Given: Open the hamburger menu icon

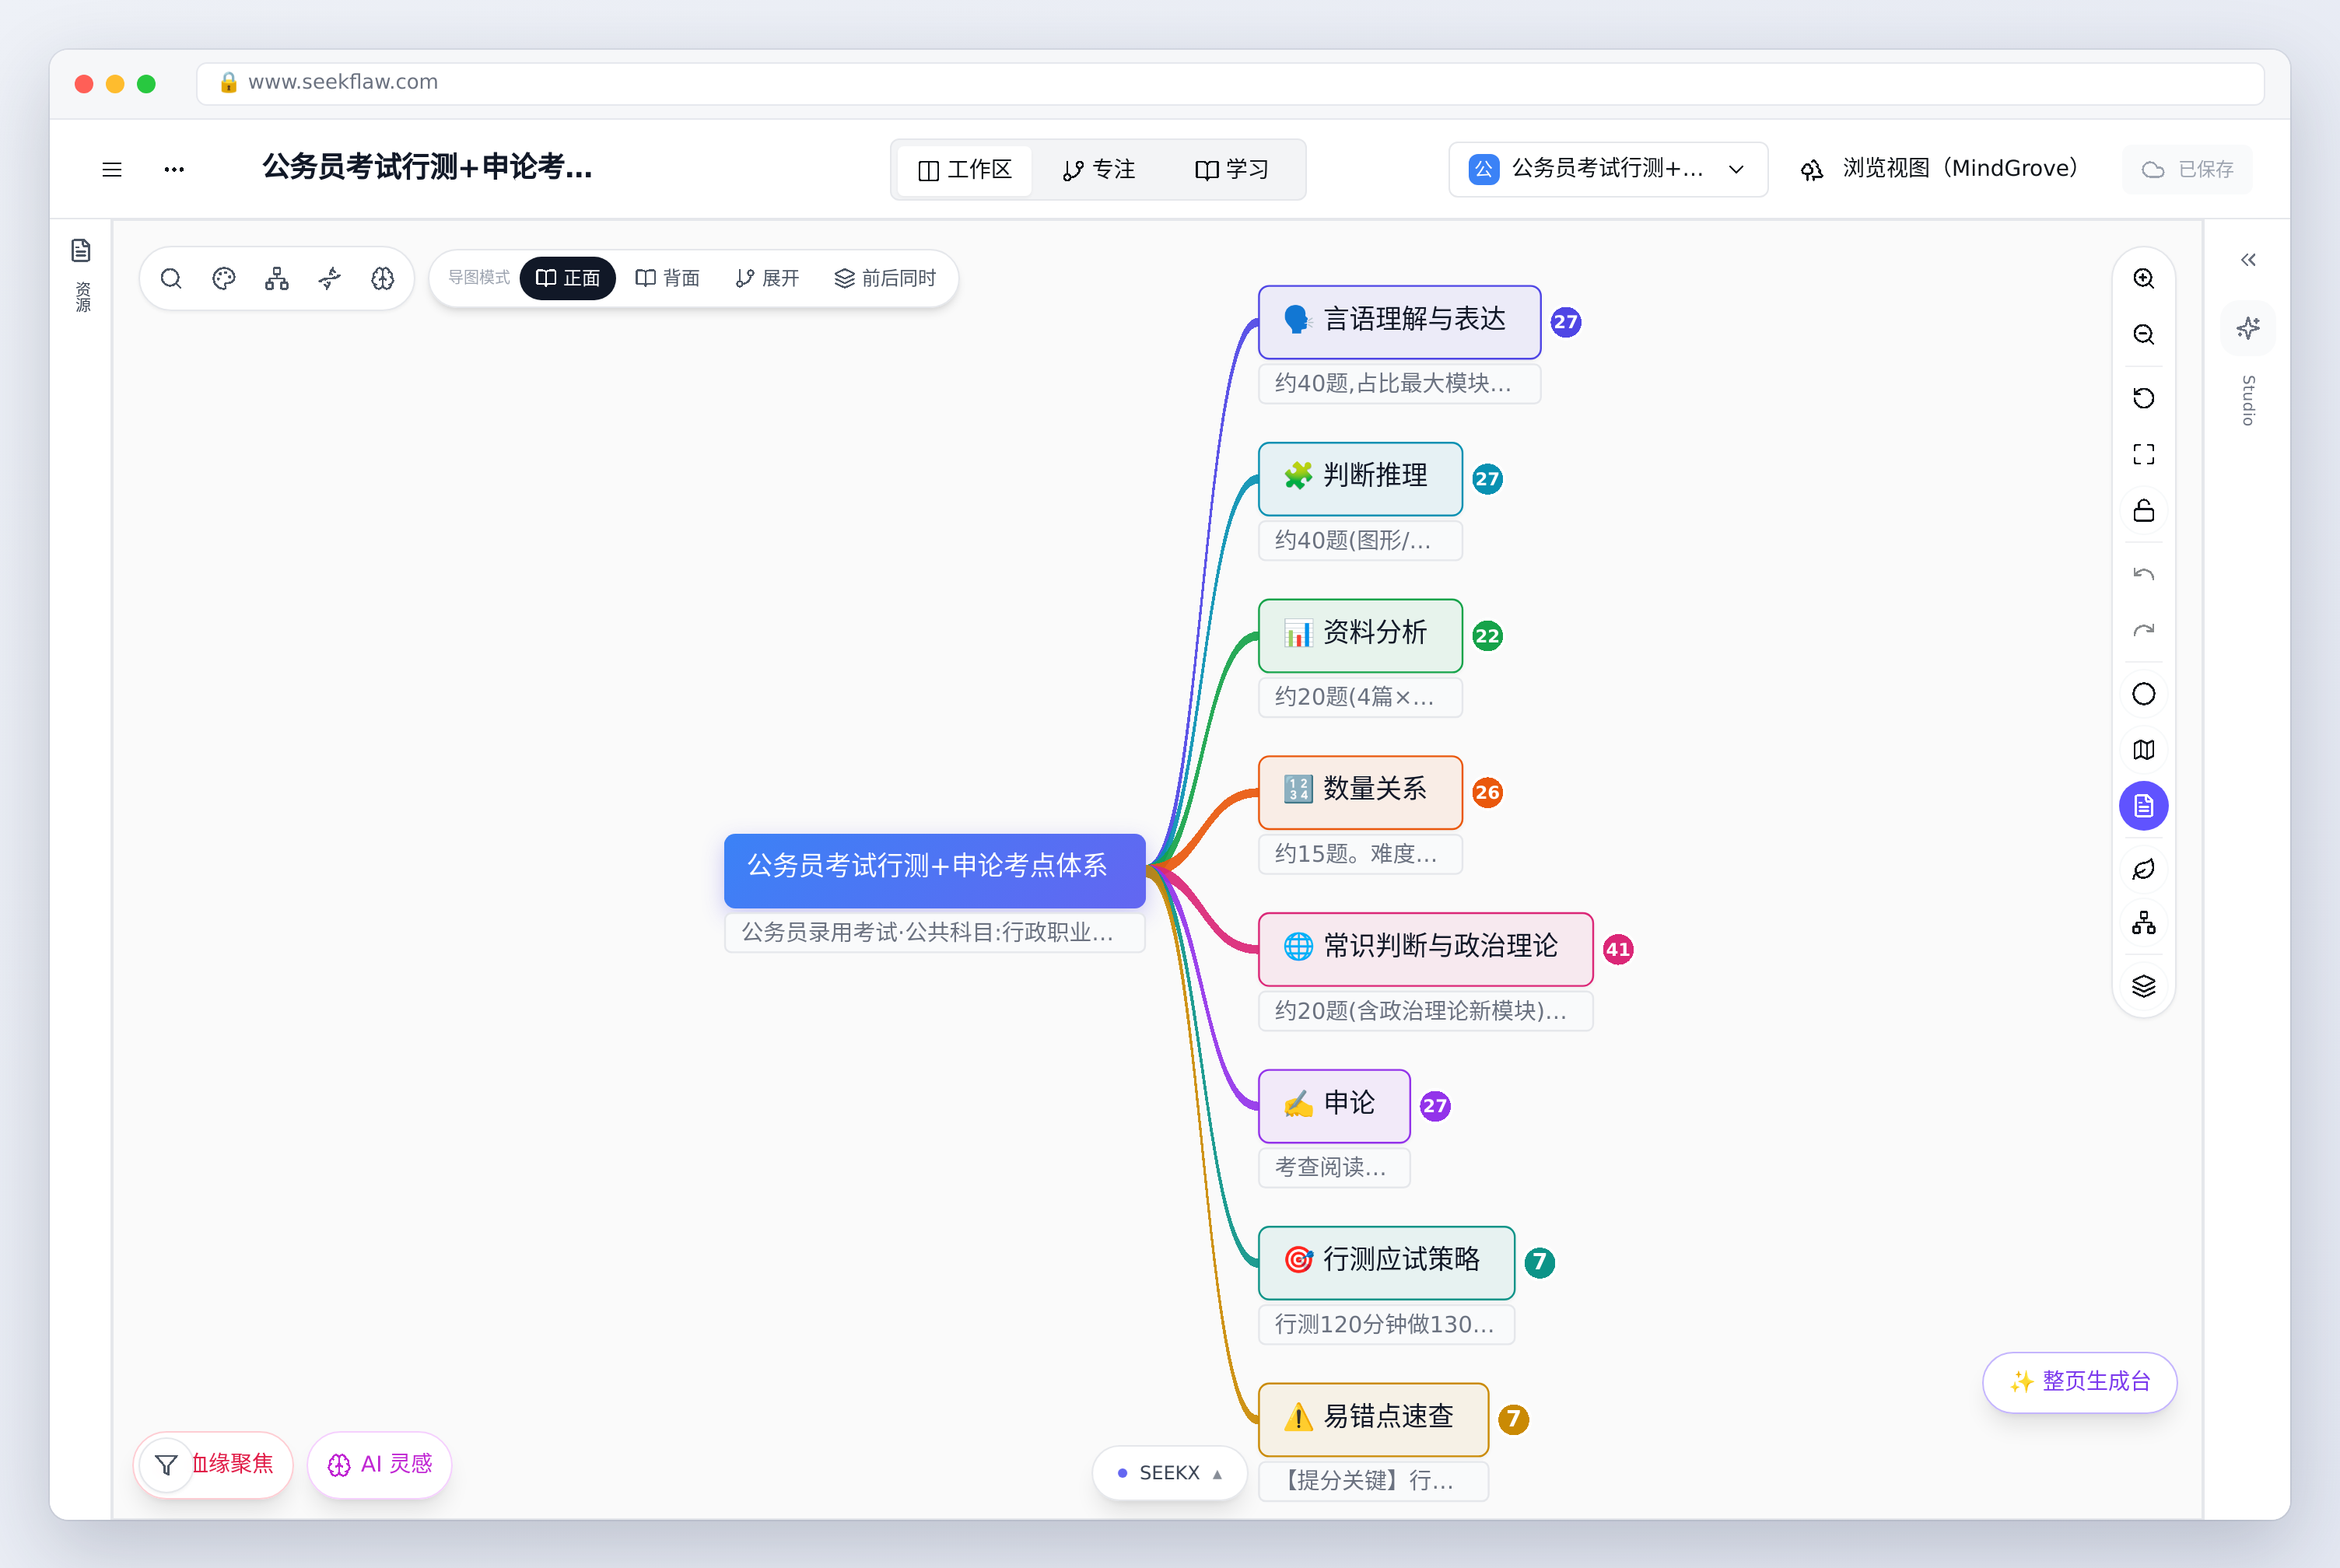Looking at the screenshot, I should pyautogui.click(x=112, y=169).
